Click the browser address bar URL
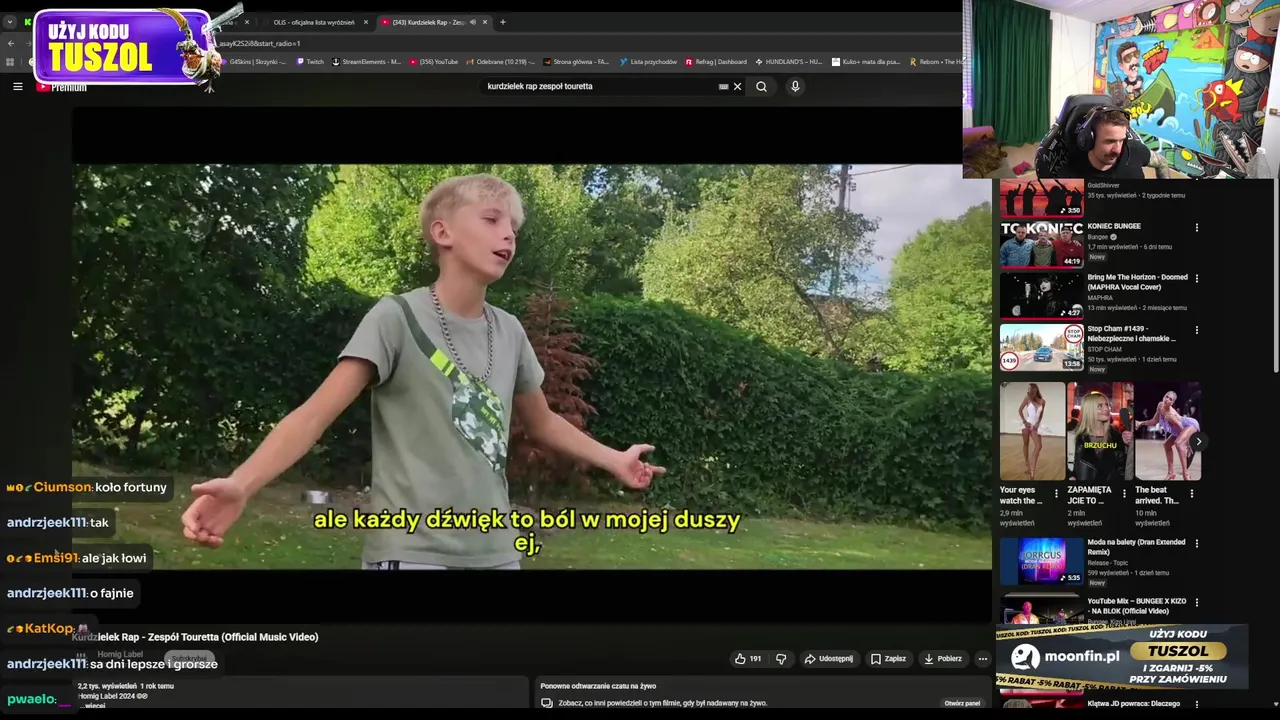This screenshot has height=720, width=1280. 260,43
